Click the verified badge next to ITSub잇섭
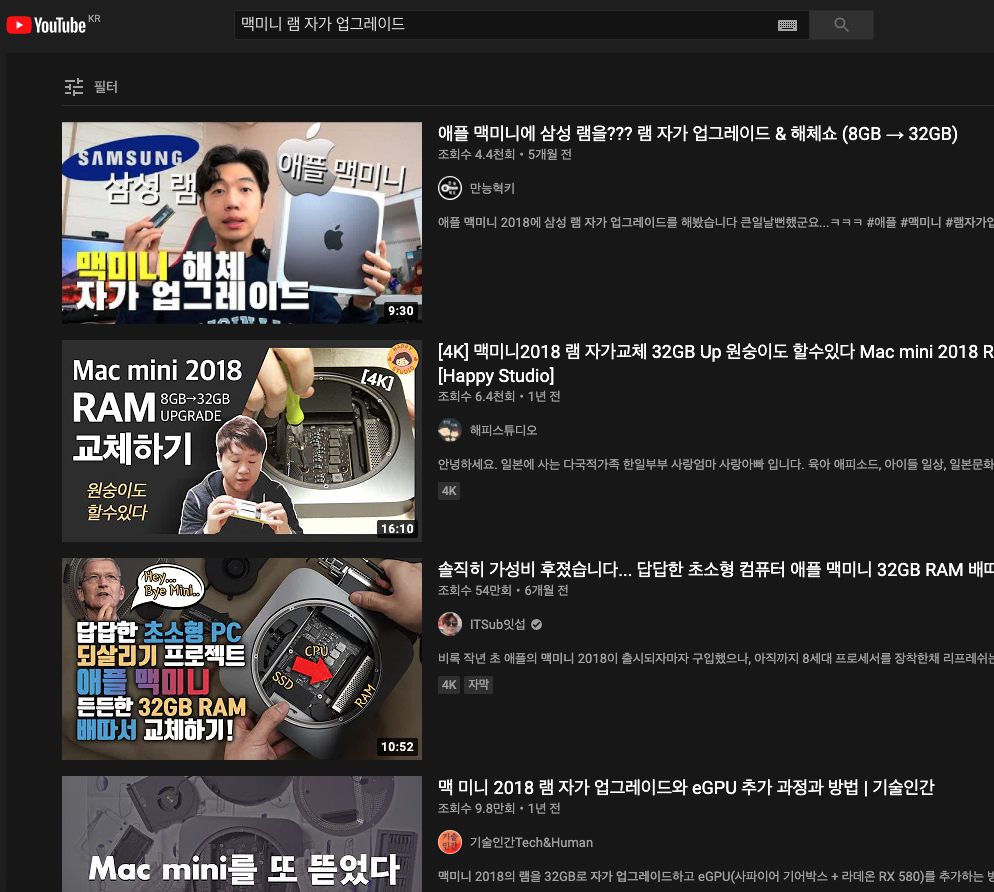The image size is (994, 892). [x=536, y=624]
